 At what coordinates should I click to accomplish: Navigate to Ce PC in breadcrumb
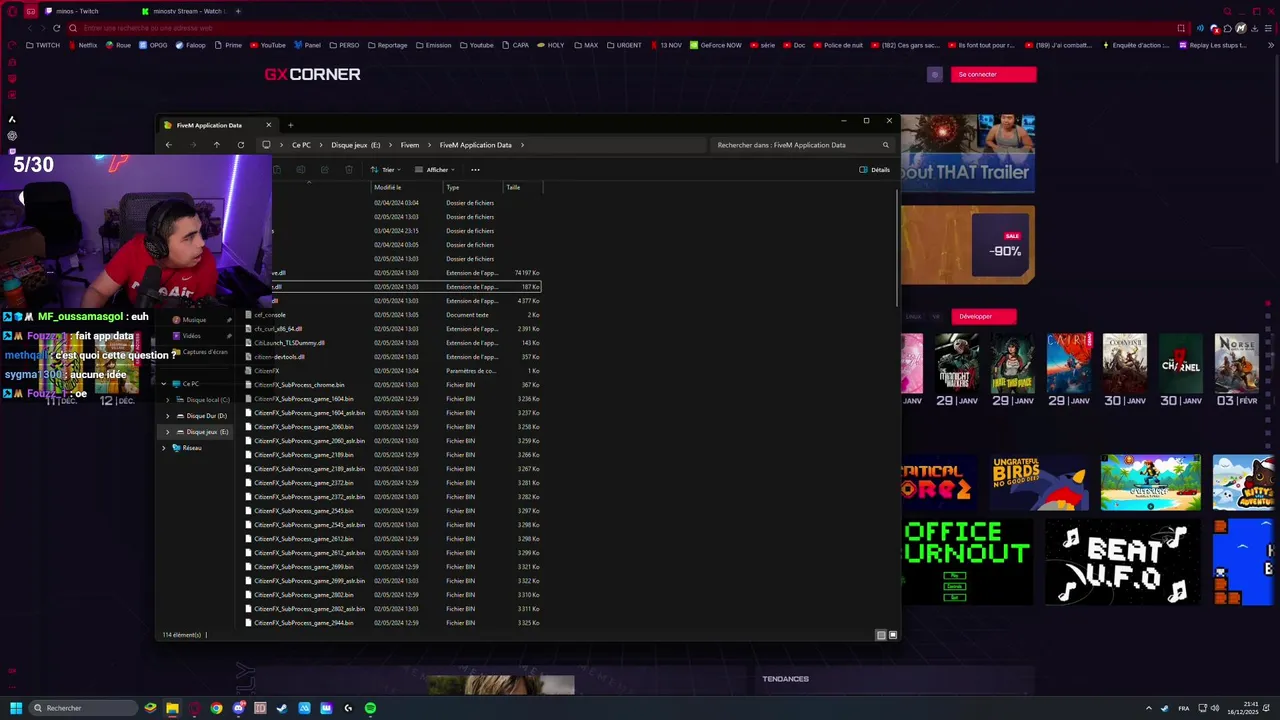point(301,145)
